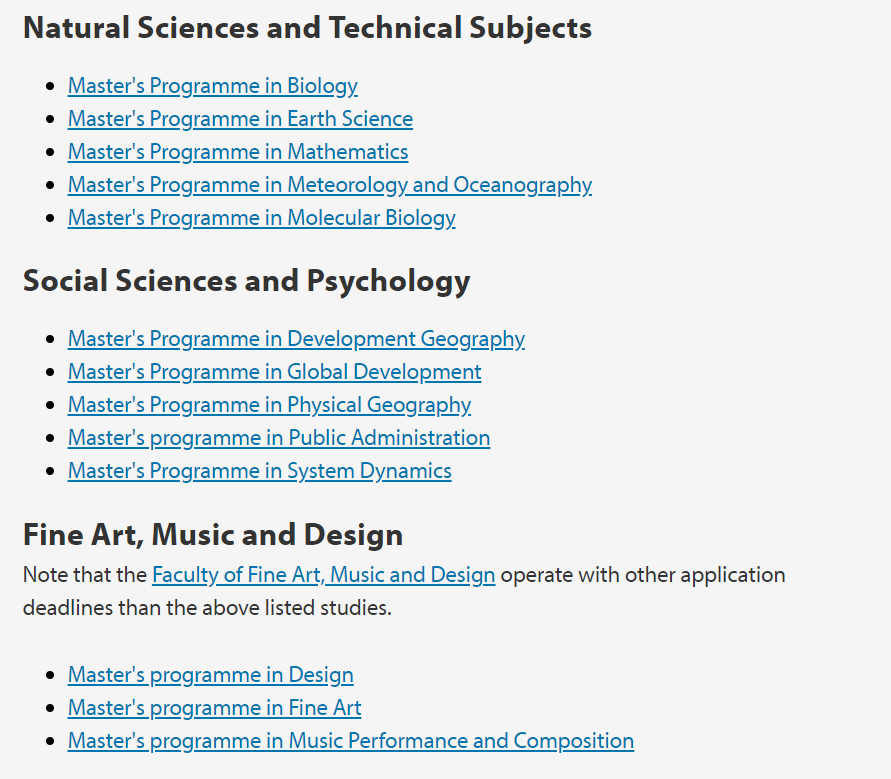891x779 pixels.
Task: Click Master's Programme in Earth Science
Action: pyautogui.click(x=240, y=119)
